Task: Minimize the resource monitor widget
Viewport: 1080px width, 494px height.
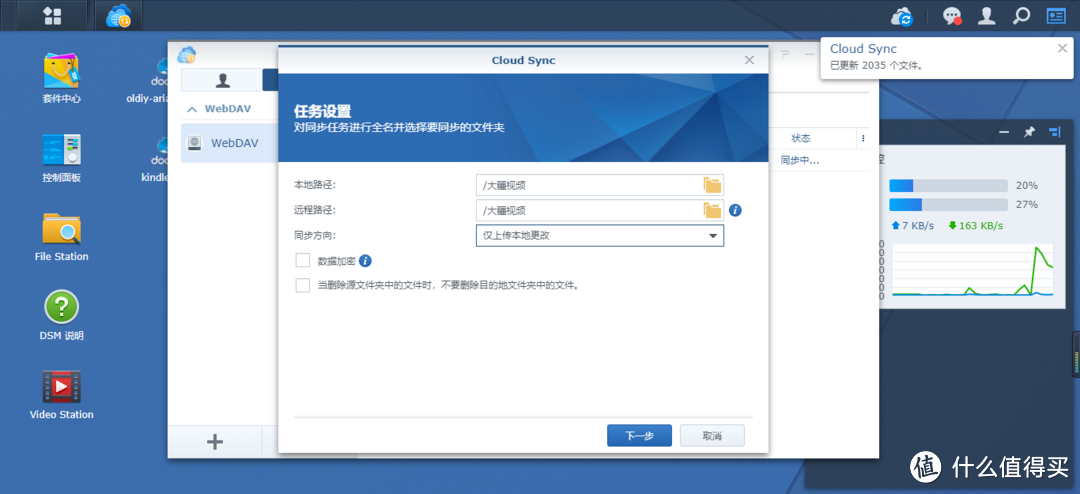Action: (1004, 132)
